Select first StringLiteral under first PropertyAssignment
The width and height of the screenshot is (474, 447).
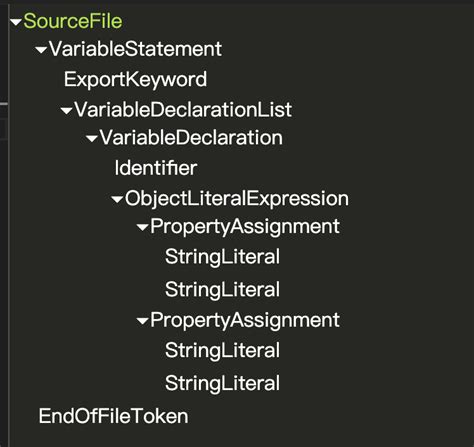click(222, 257)
